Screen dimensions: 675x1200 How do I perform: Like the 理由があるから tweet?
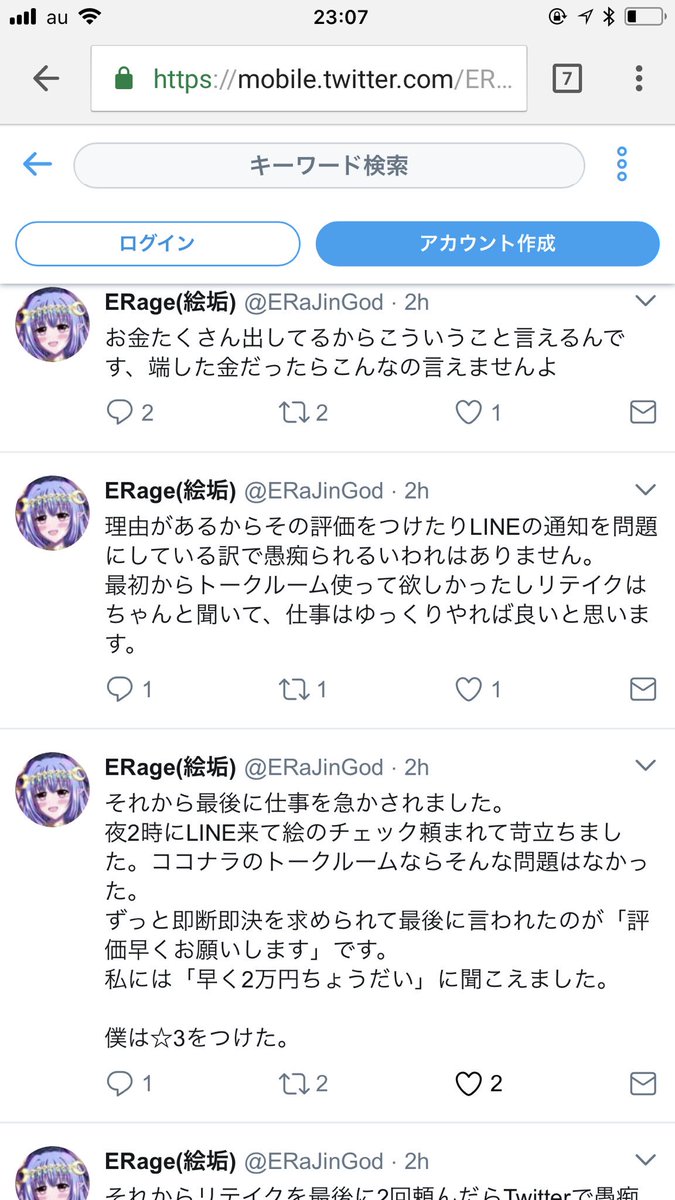[469, 689]
